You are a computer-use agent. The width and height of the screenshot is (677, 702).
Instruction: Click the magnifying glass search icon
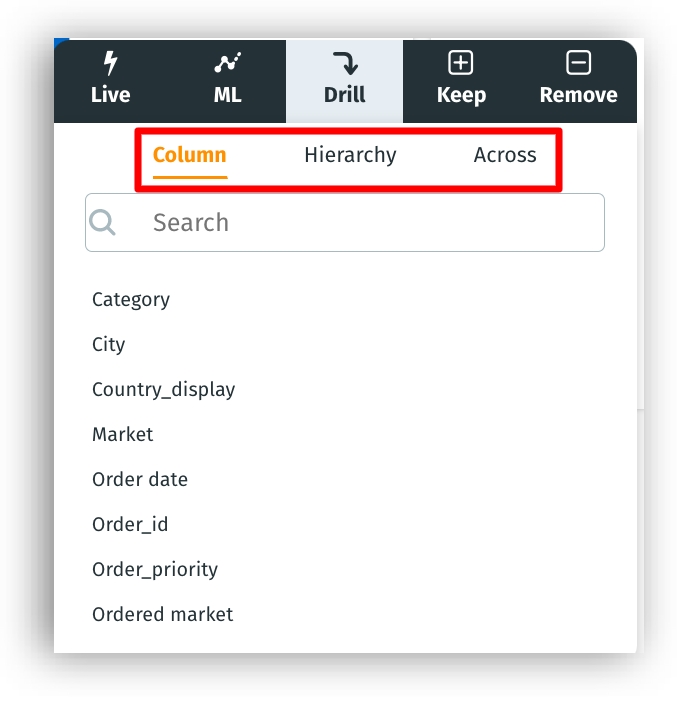(x=103, y=222)
